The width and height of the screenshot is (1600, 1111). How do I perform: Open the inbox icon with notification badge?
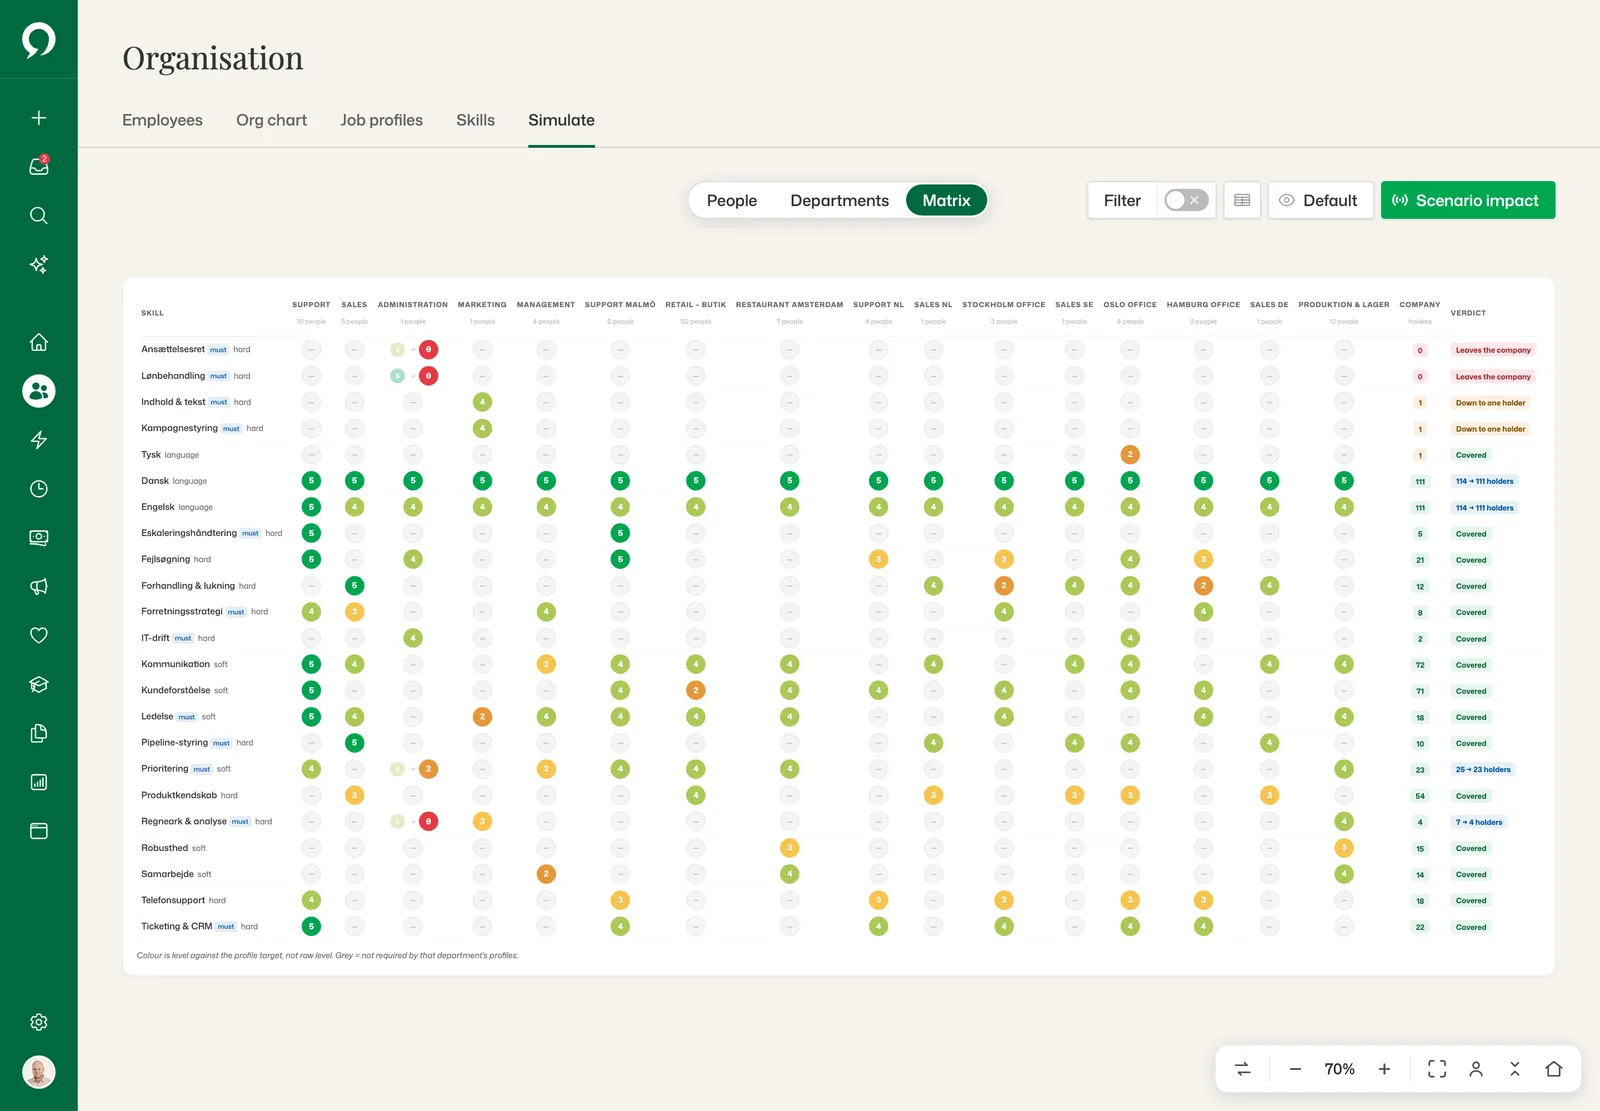[x=39, y=166]
